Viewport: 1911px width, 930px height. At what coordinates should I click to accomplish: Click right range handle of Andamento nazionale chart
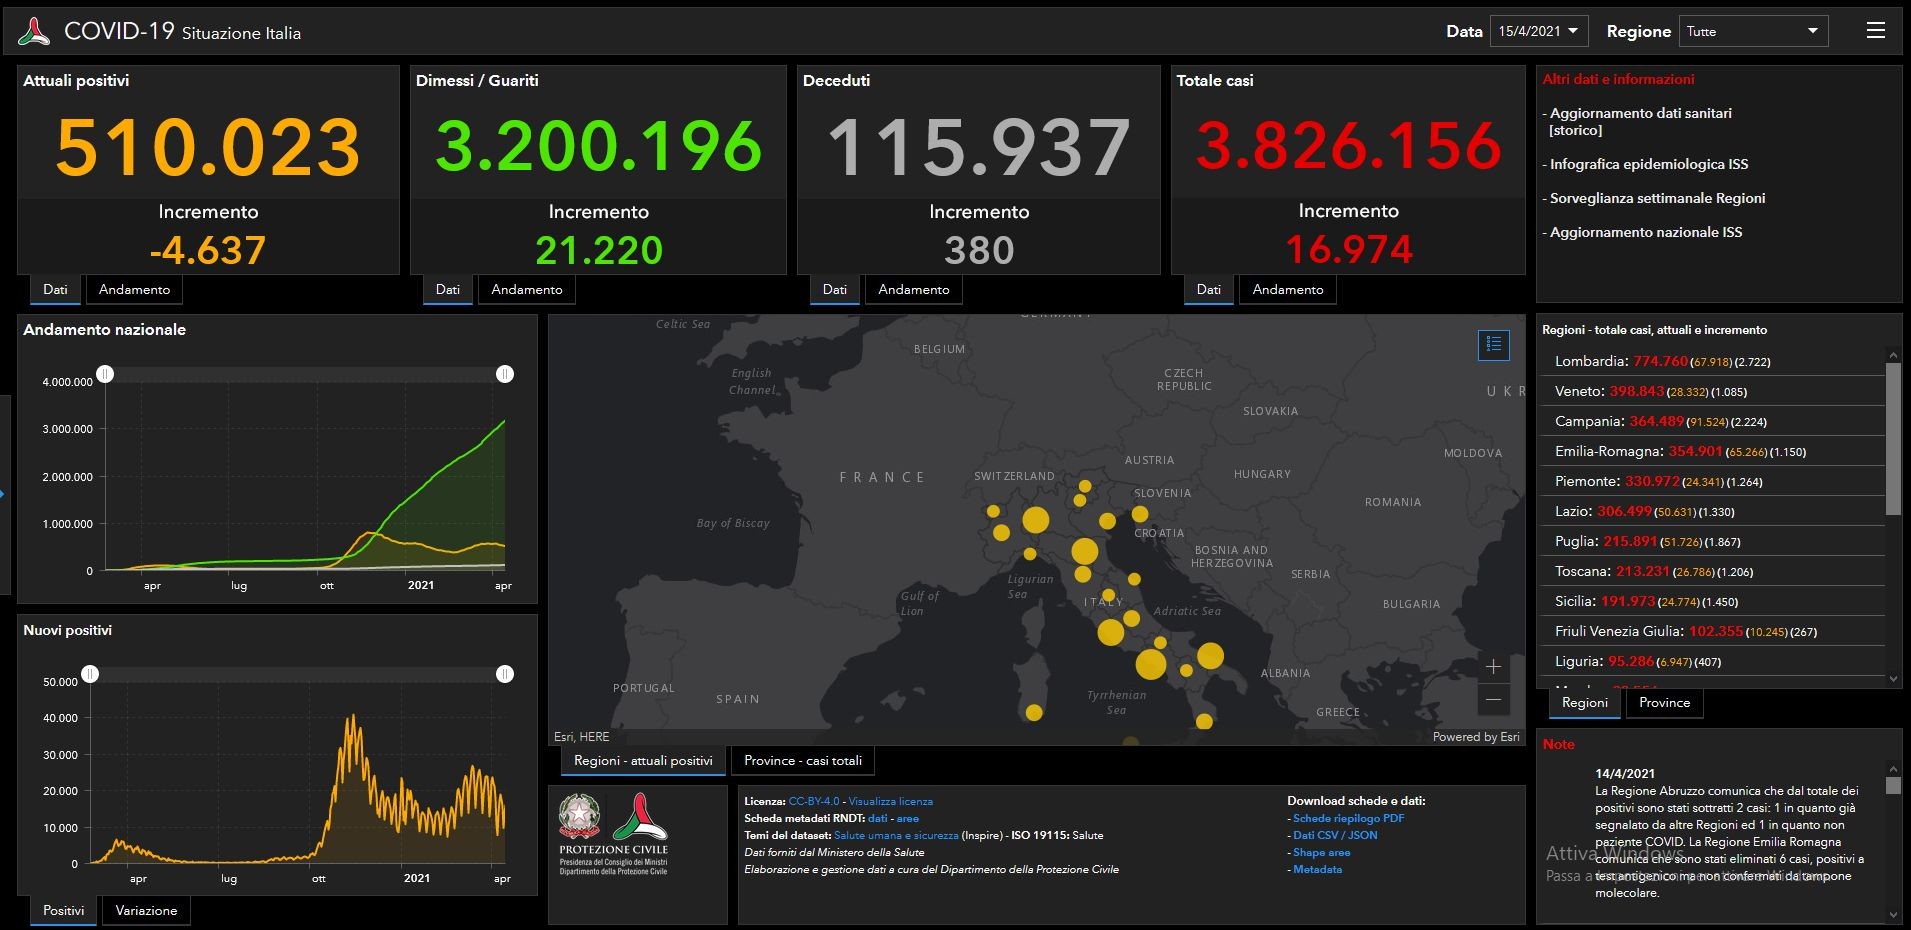[505, 374]
